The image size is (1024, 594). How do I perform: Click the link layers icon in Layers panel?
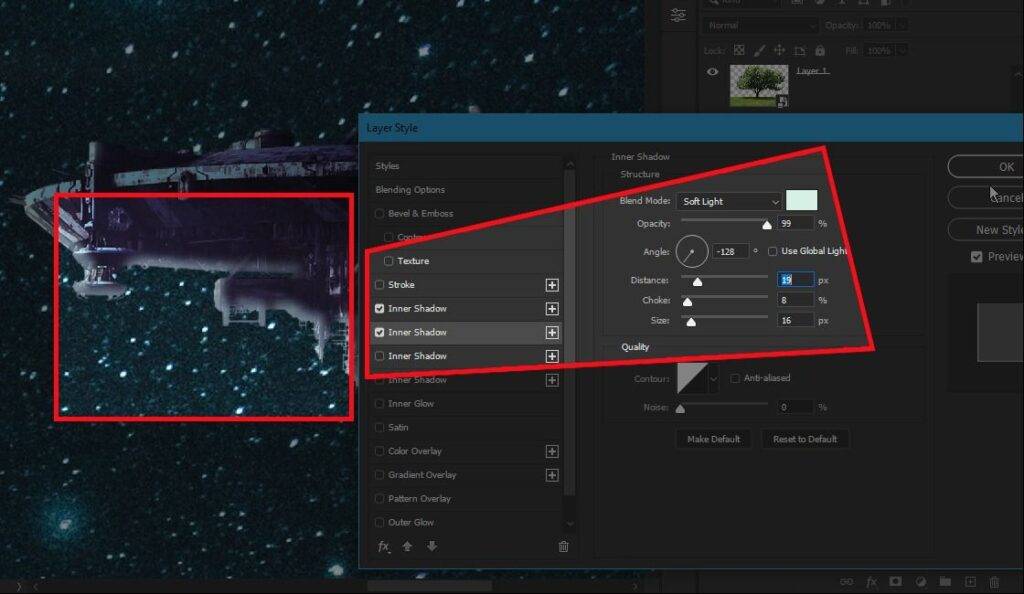pyautogui.click(x=846, y=582)
